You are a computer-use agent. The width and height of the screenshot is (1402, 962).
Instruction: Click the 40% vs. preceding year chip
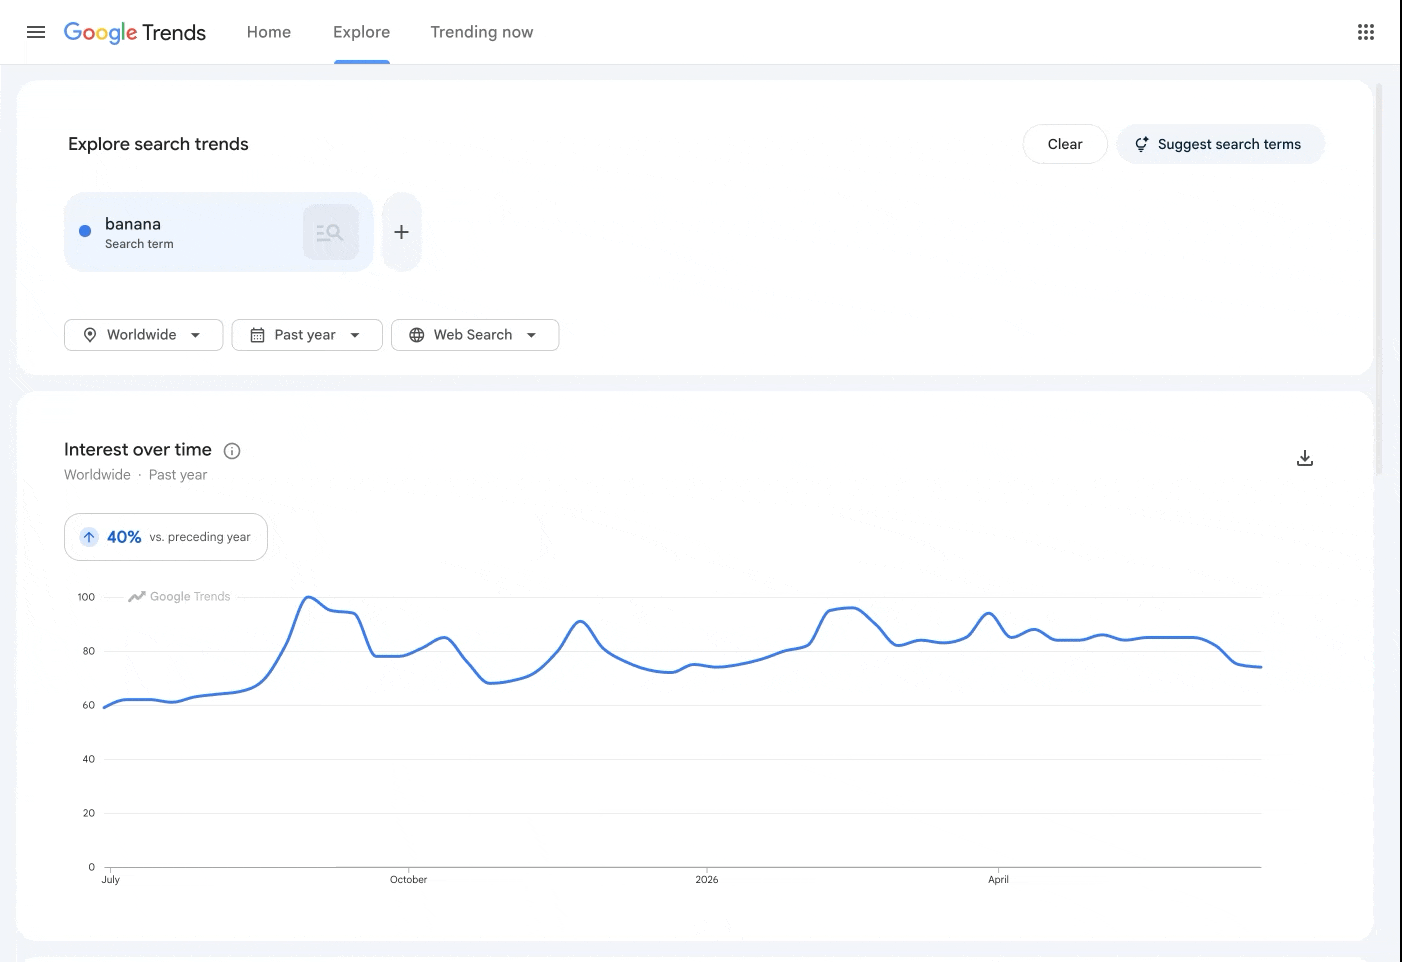pos(166,537)
